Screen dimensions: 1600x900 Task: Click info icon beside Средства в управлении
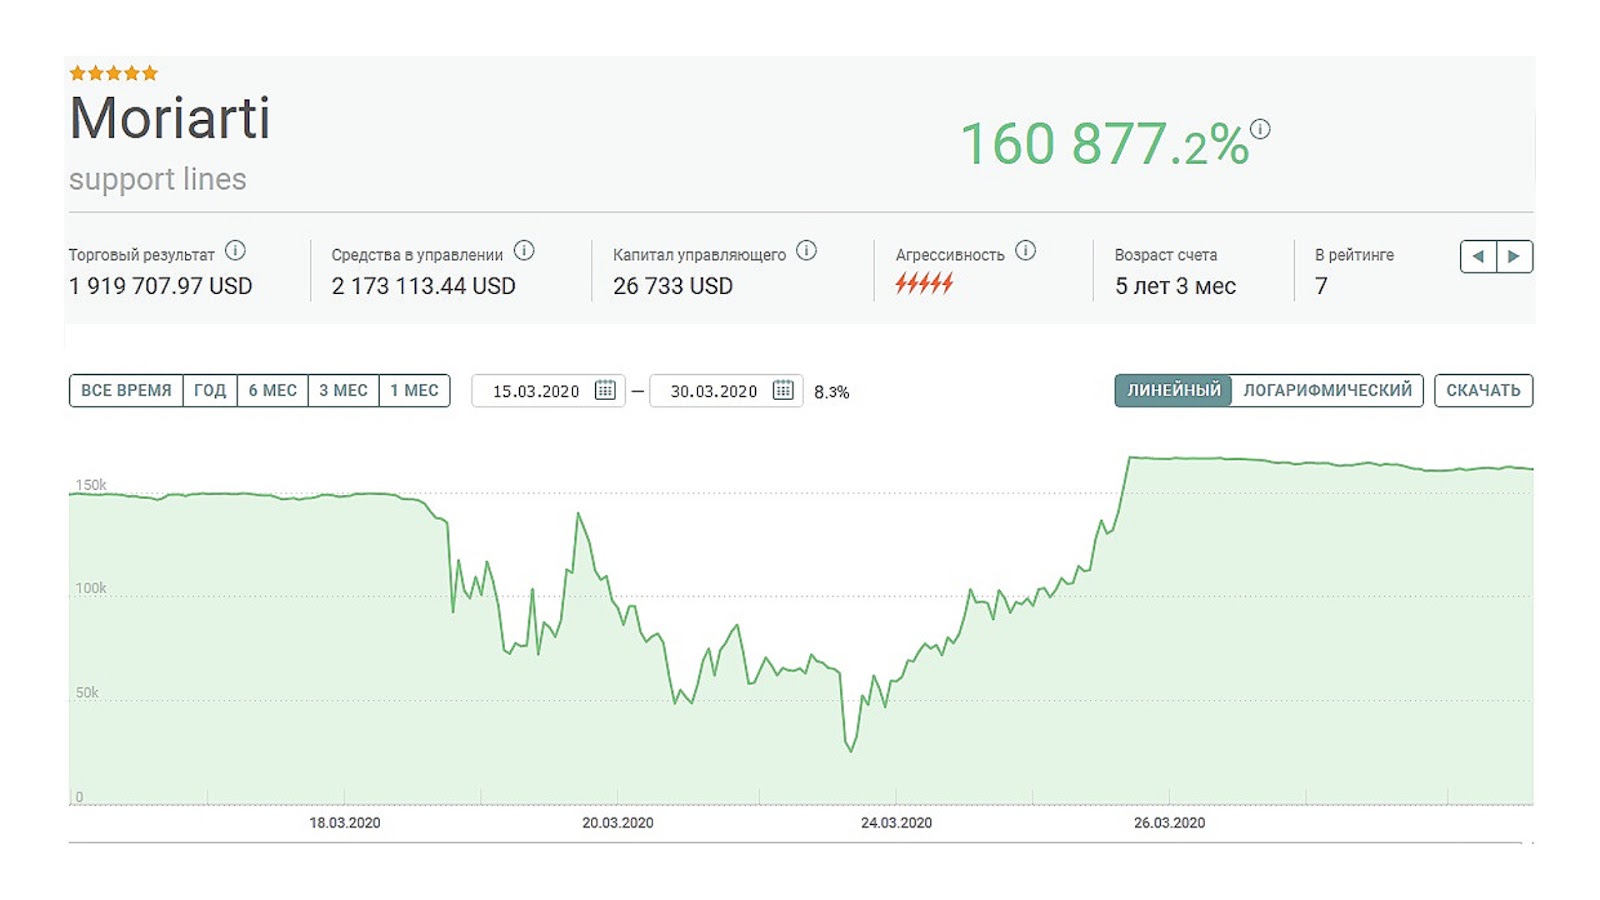click(524, 251)
